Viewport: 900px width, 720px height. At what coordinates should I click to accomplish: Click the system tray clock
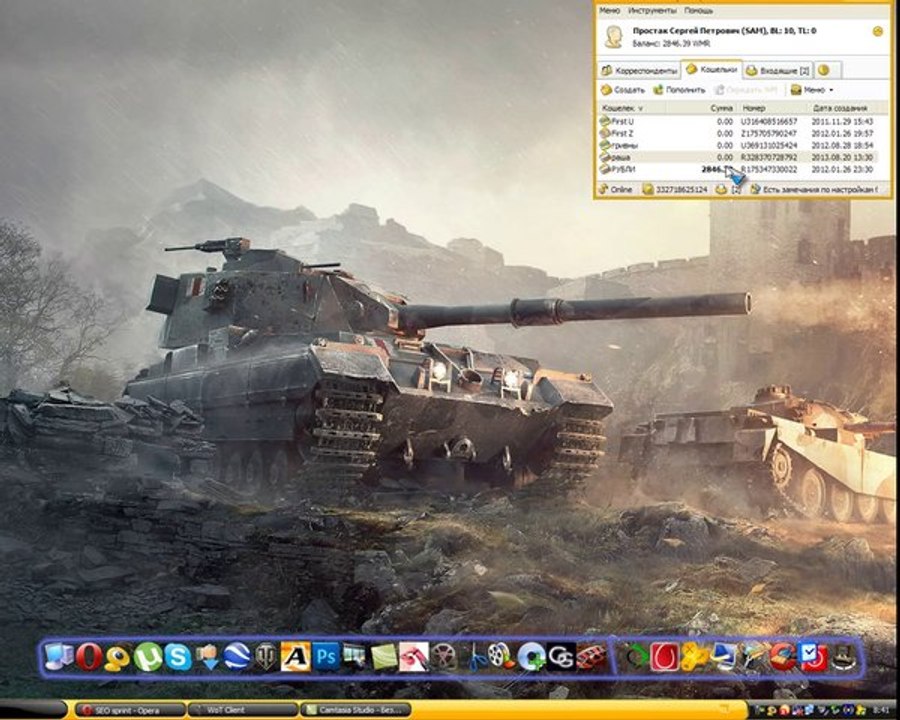(x=883, y=711)
